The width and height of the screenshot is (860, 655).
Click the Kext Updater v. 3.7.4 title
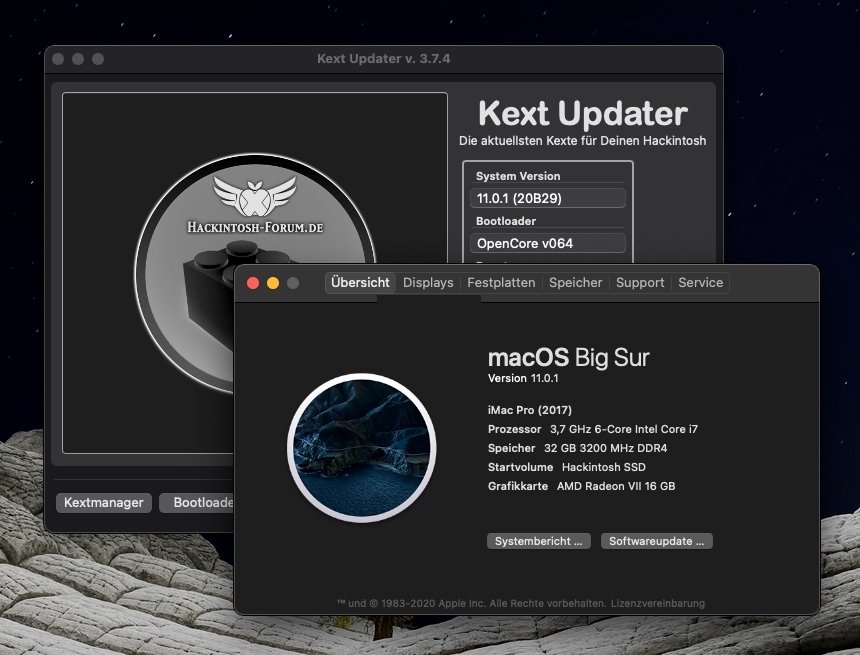coord(383,59)
